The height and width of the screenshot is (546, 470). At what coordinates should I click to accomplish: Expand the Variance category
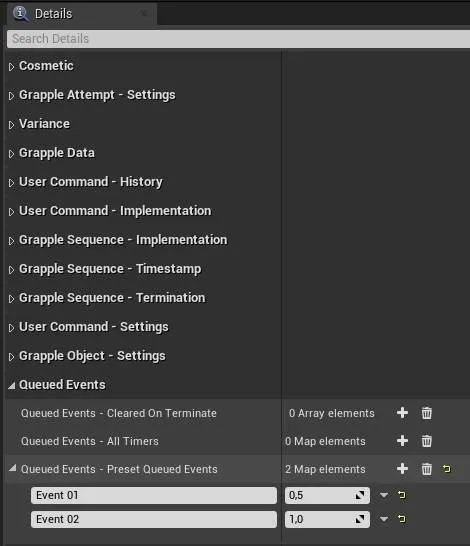click(11, 125)
